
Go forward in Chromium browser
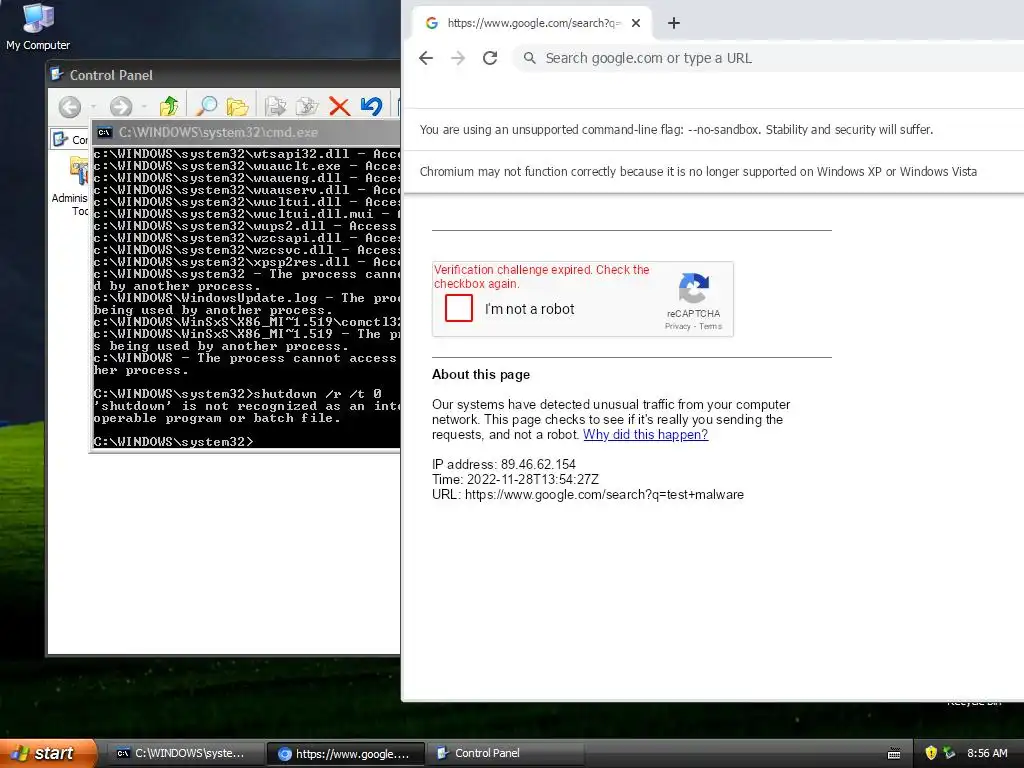pyautogui.click(x=458, y=58)
